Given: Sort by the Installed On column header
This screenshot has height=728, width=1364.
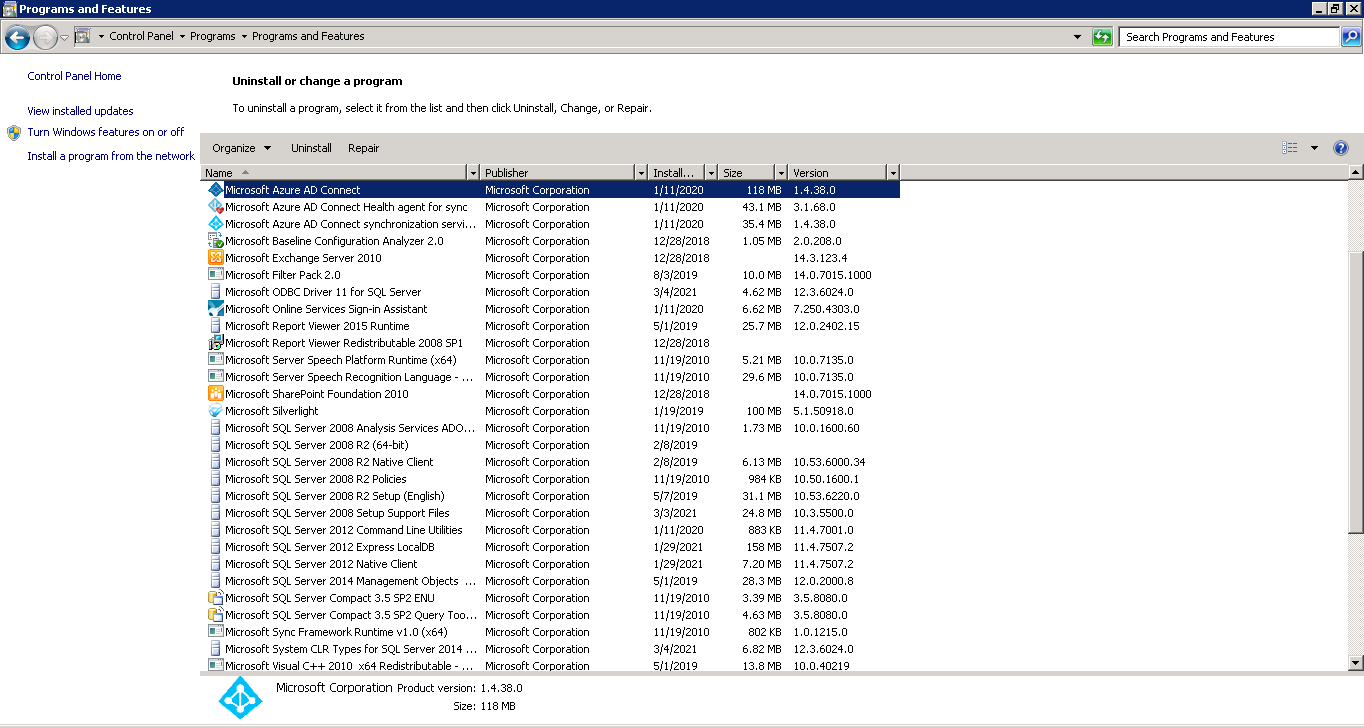Looking at the screenshot, I should click(x=676, y=172).
